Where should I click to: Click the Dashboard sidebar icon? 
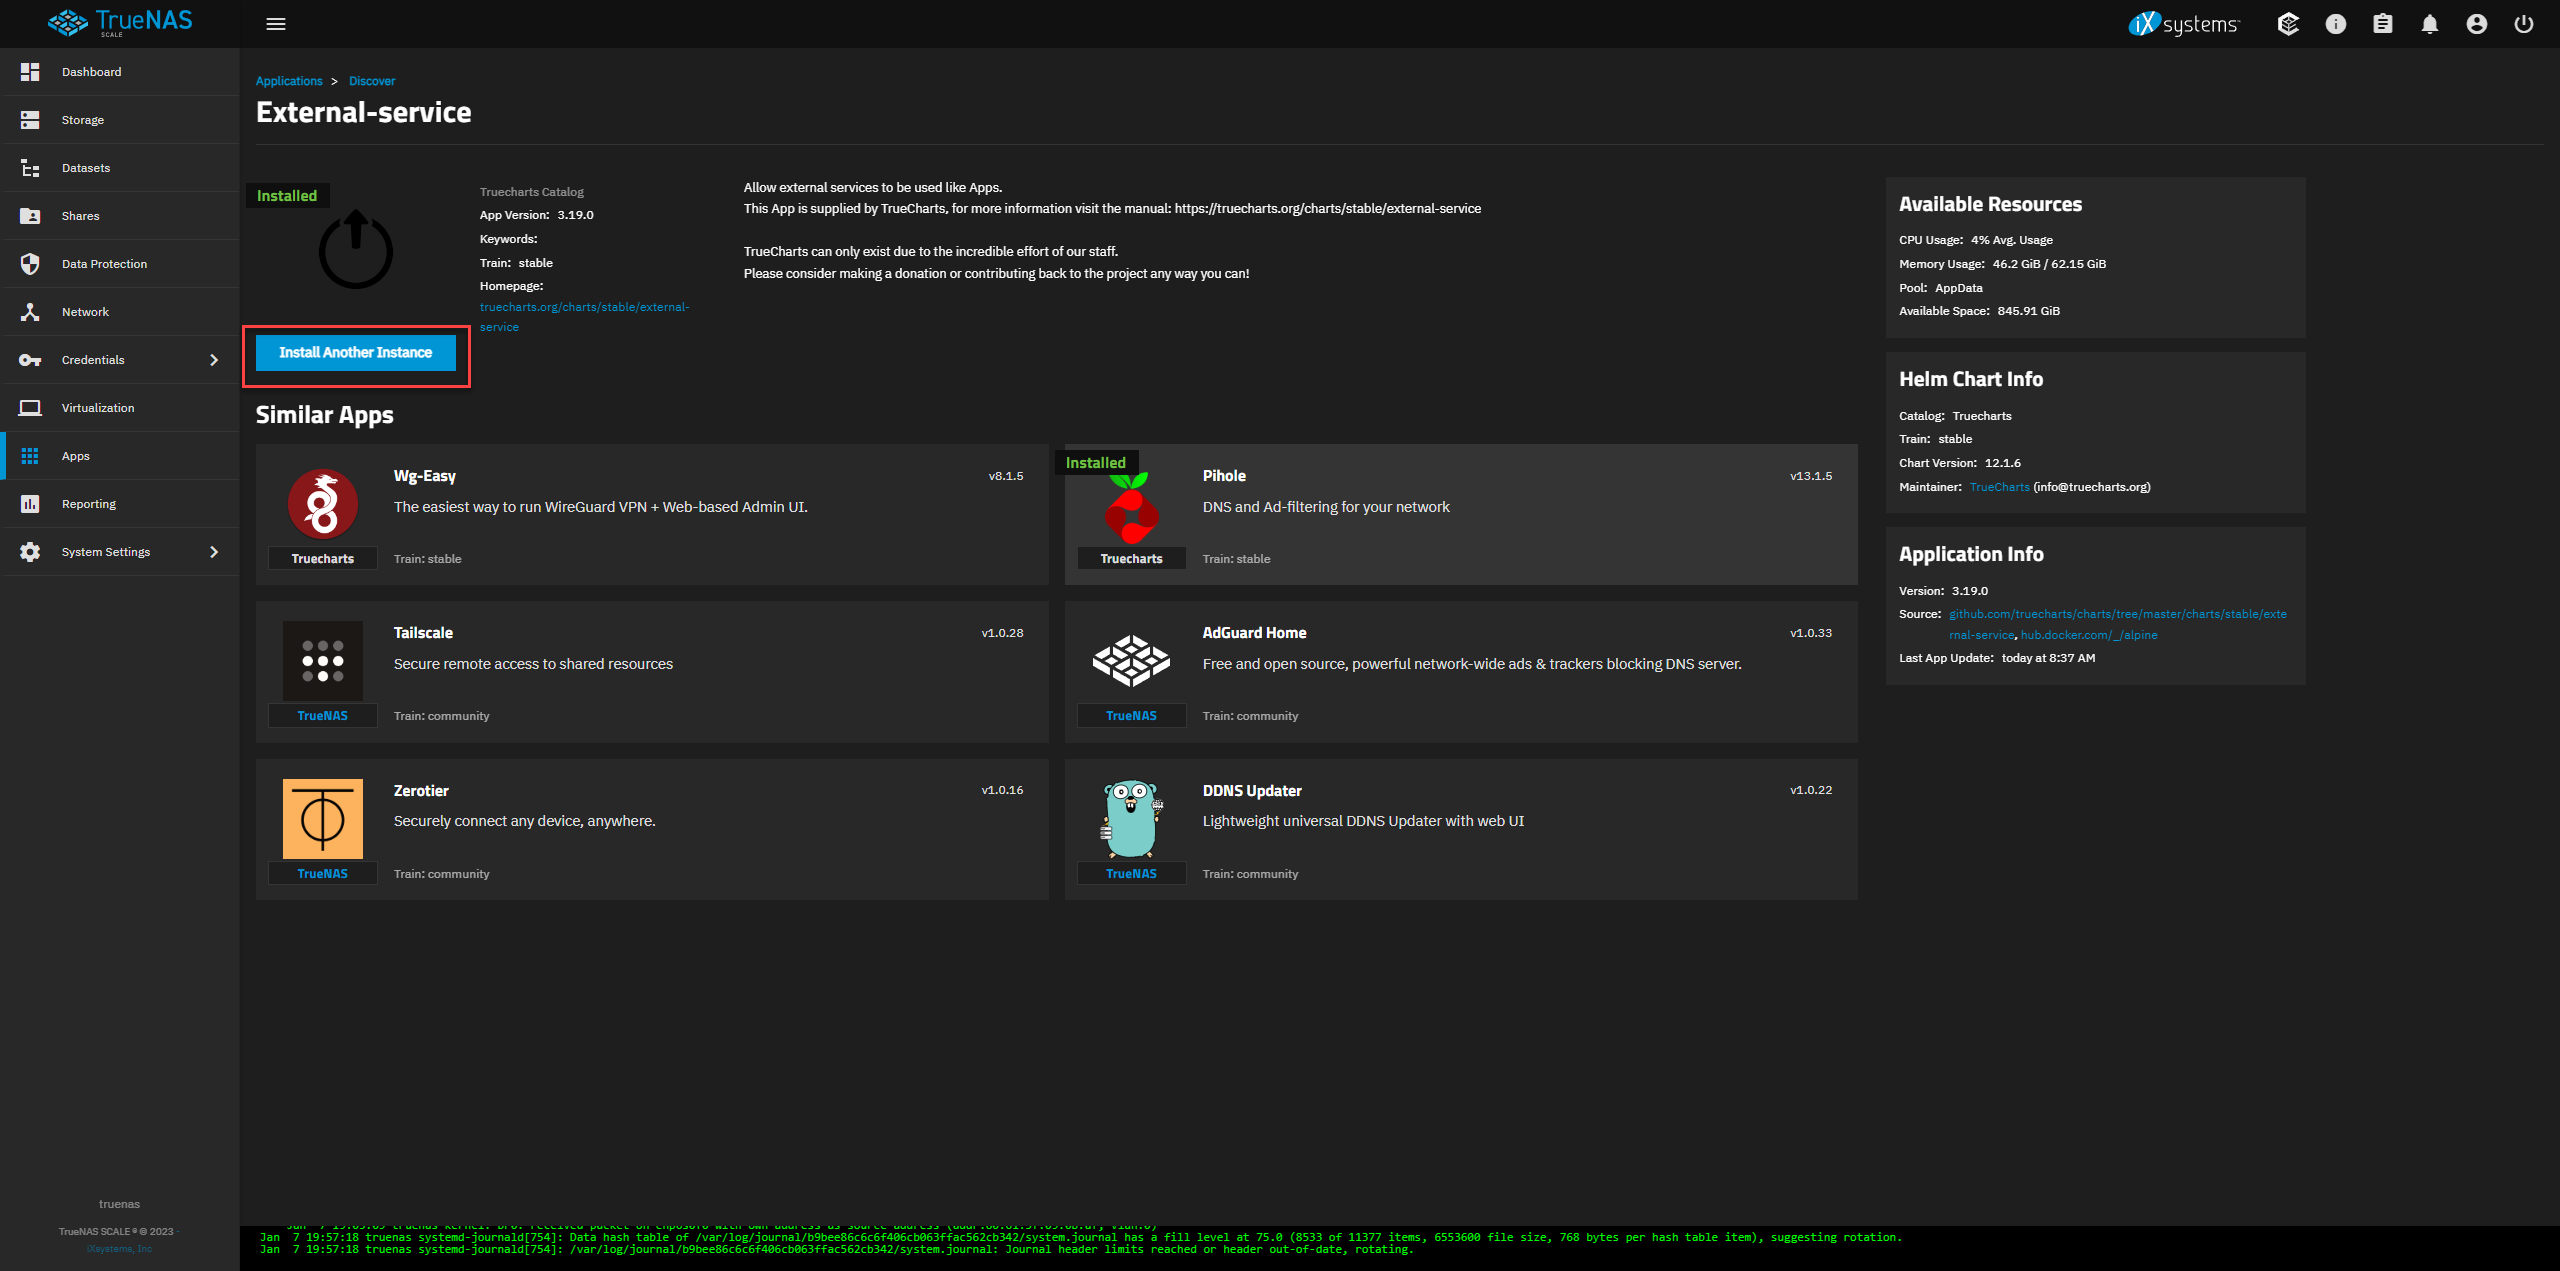30,72
